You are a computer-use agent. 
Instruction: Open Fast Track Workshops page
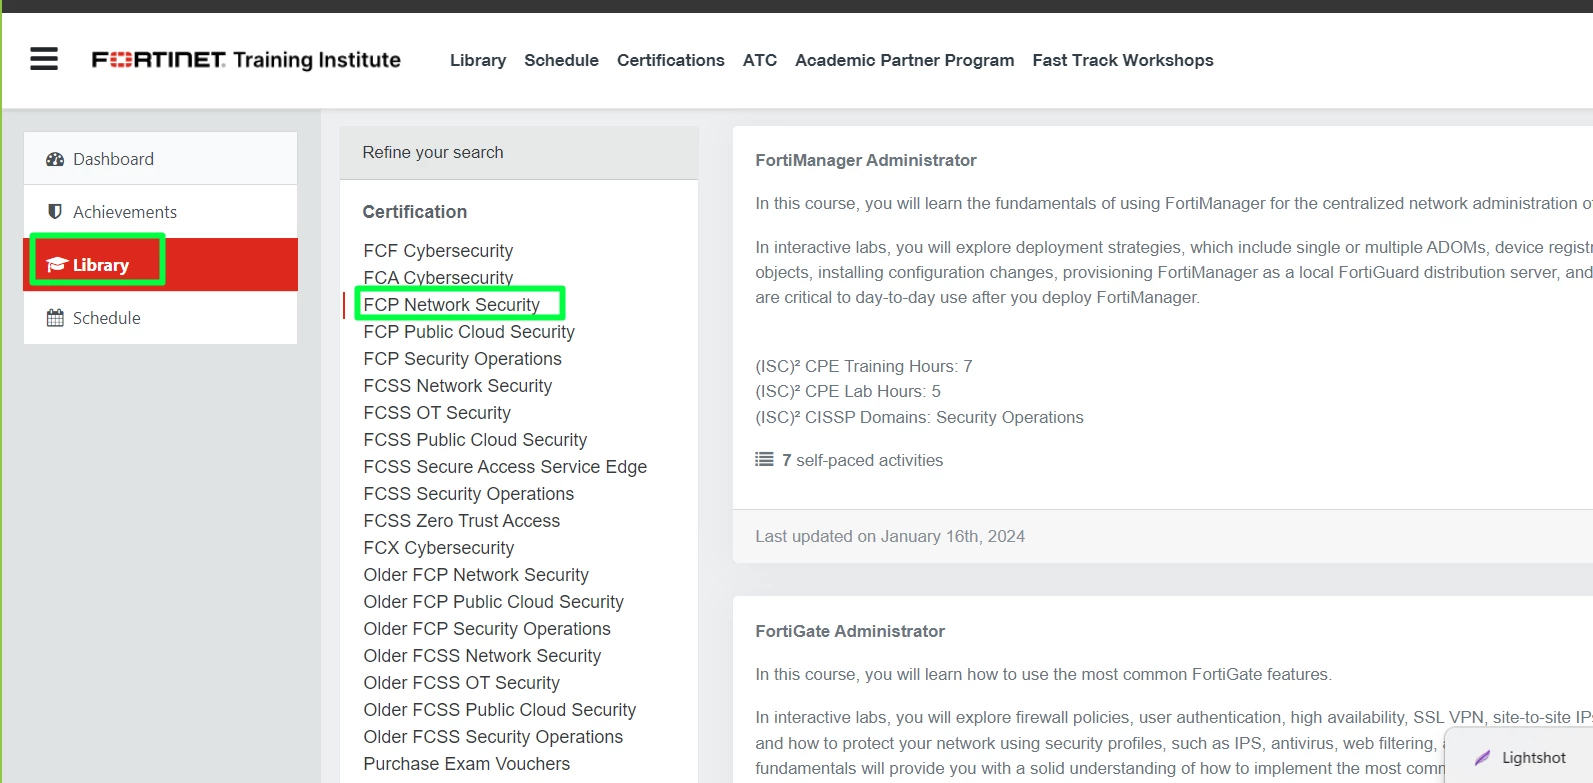(x=1123, y=60)
